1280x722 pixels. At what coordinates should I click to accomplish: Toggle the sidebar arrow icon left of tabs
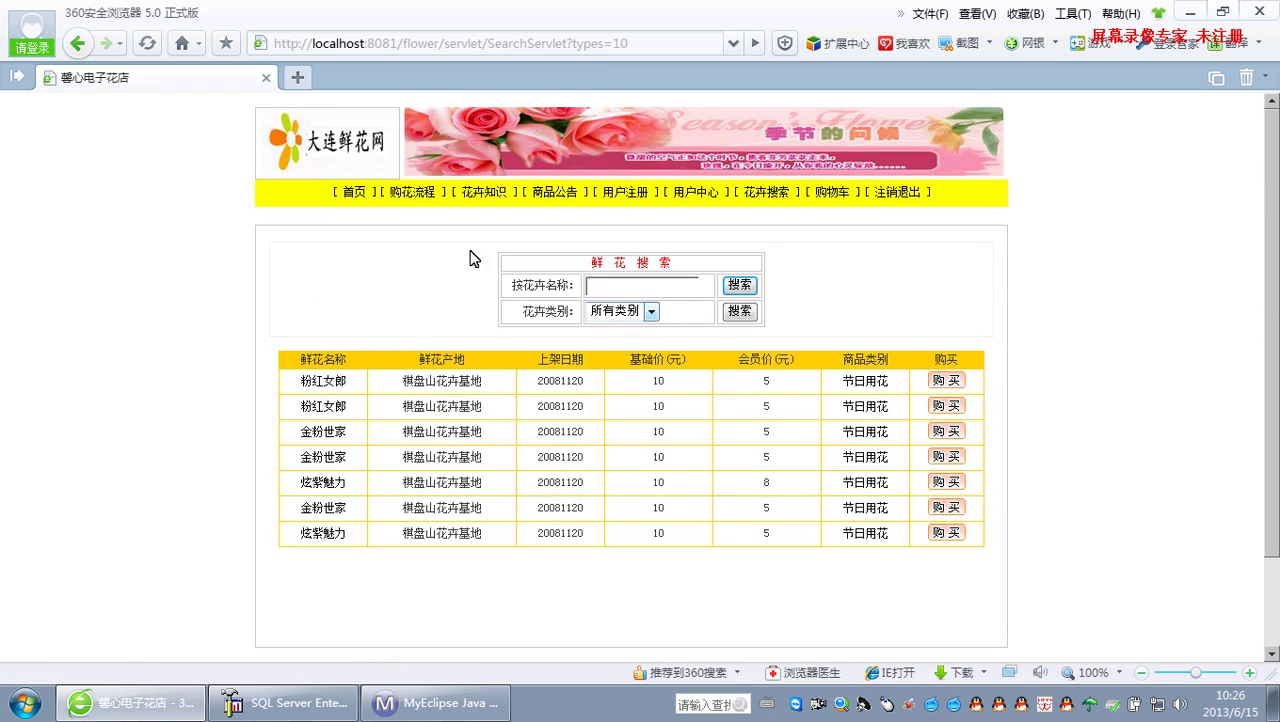click(17, 76)
